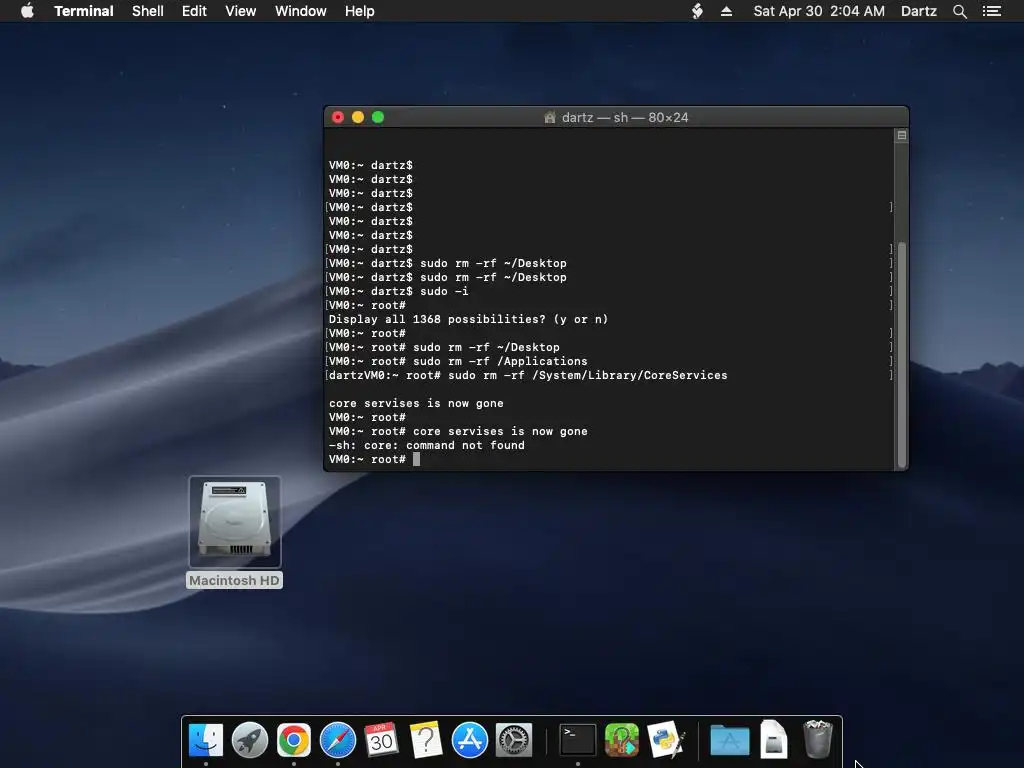Open the Applications folder stack in Dock
Image resolution: width=1024 pixels, height=768 pixels.
(x=729, y=740)
